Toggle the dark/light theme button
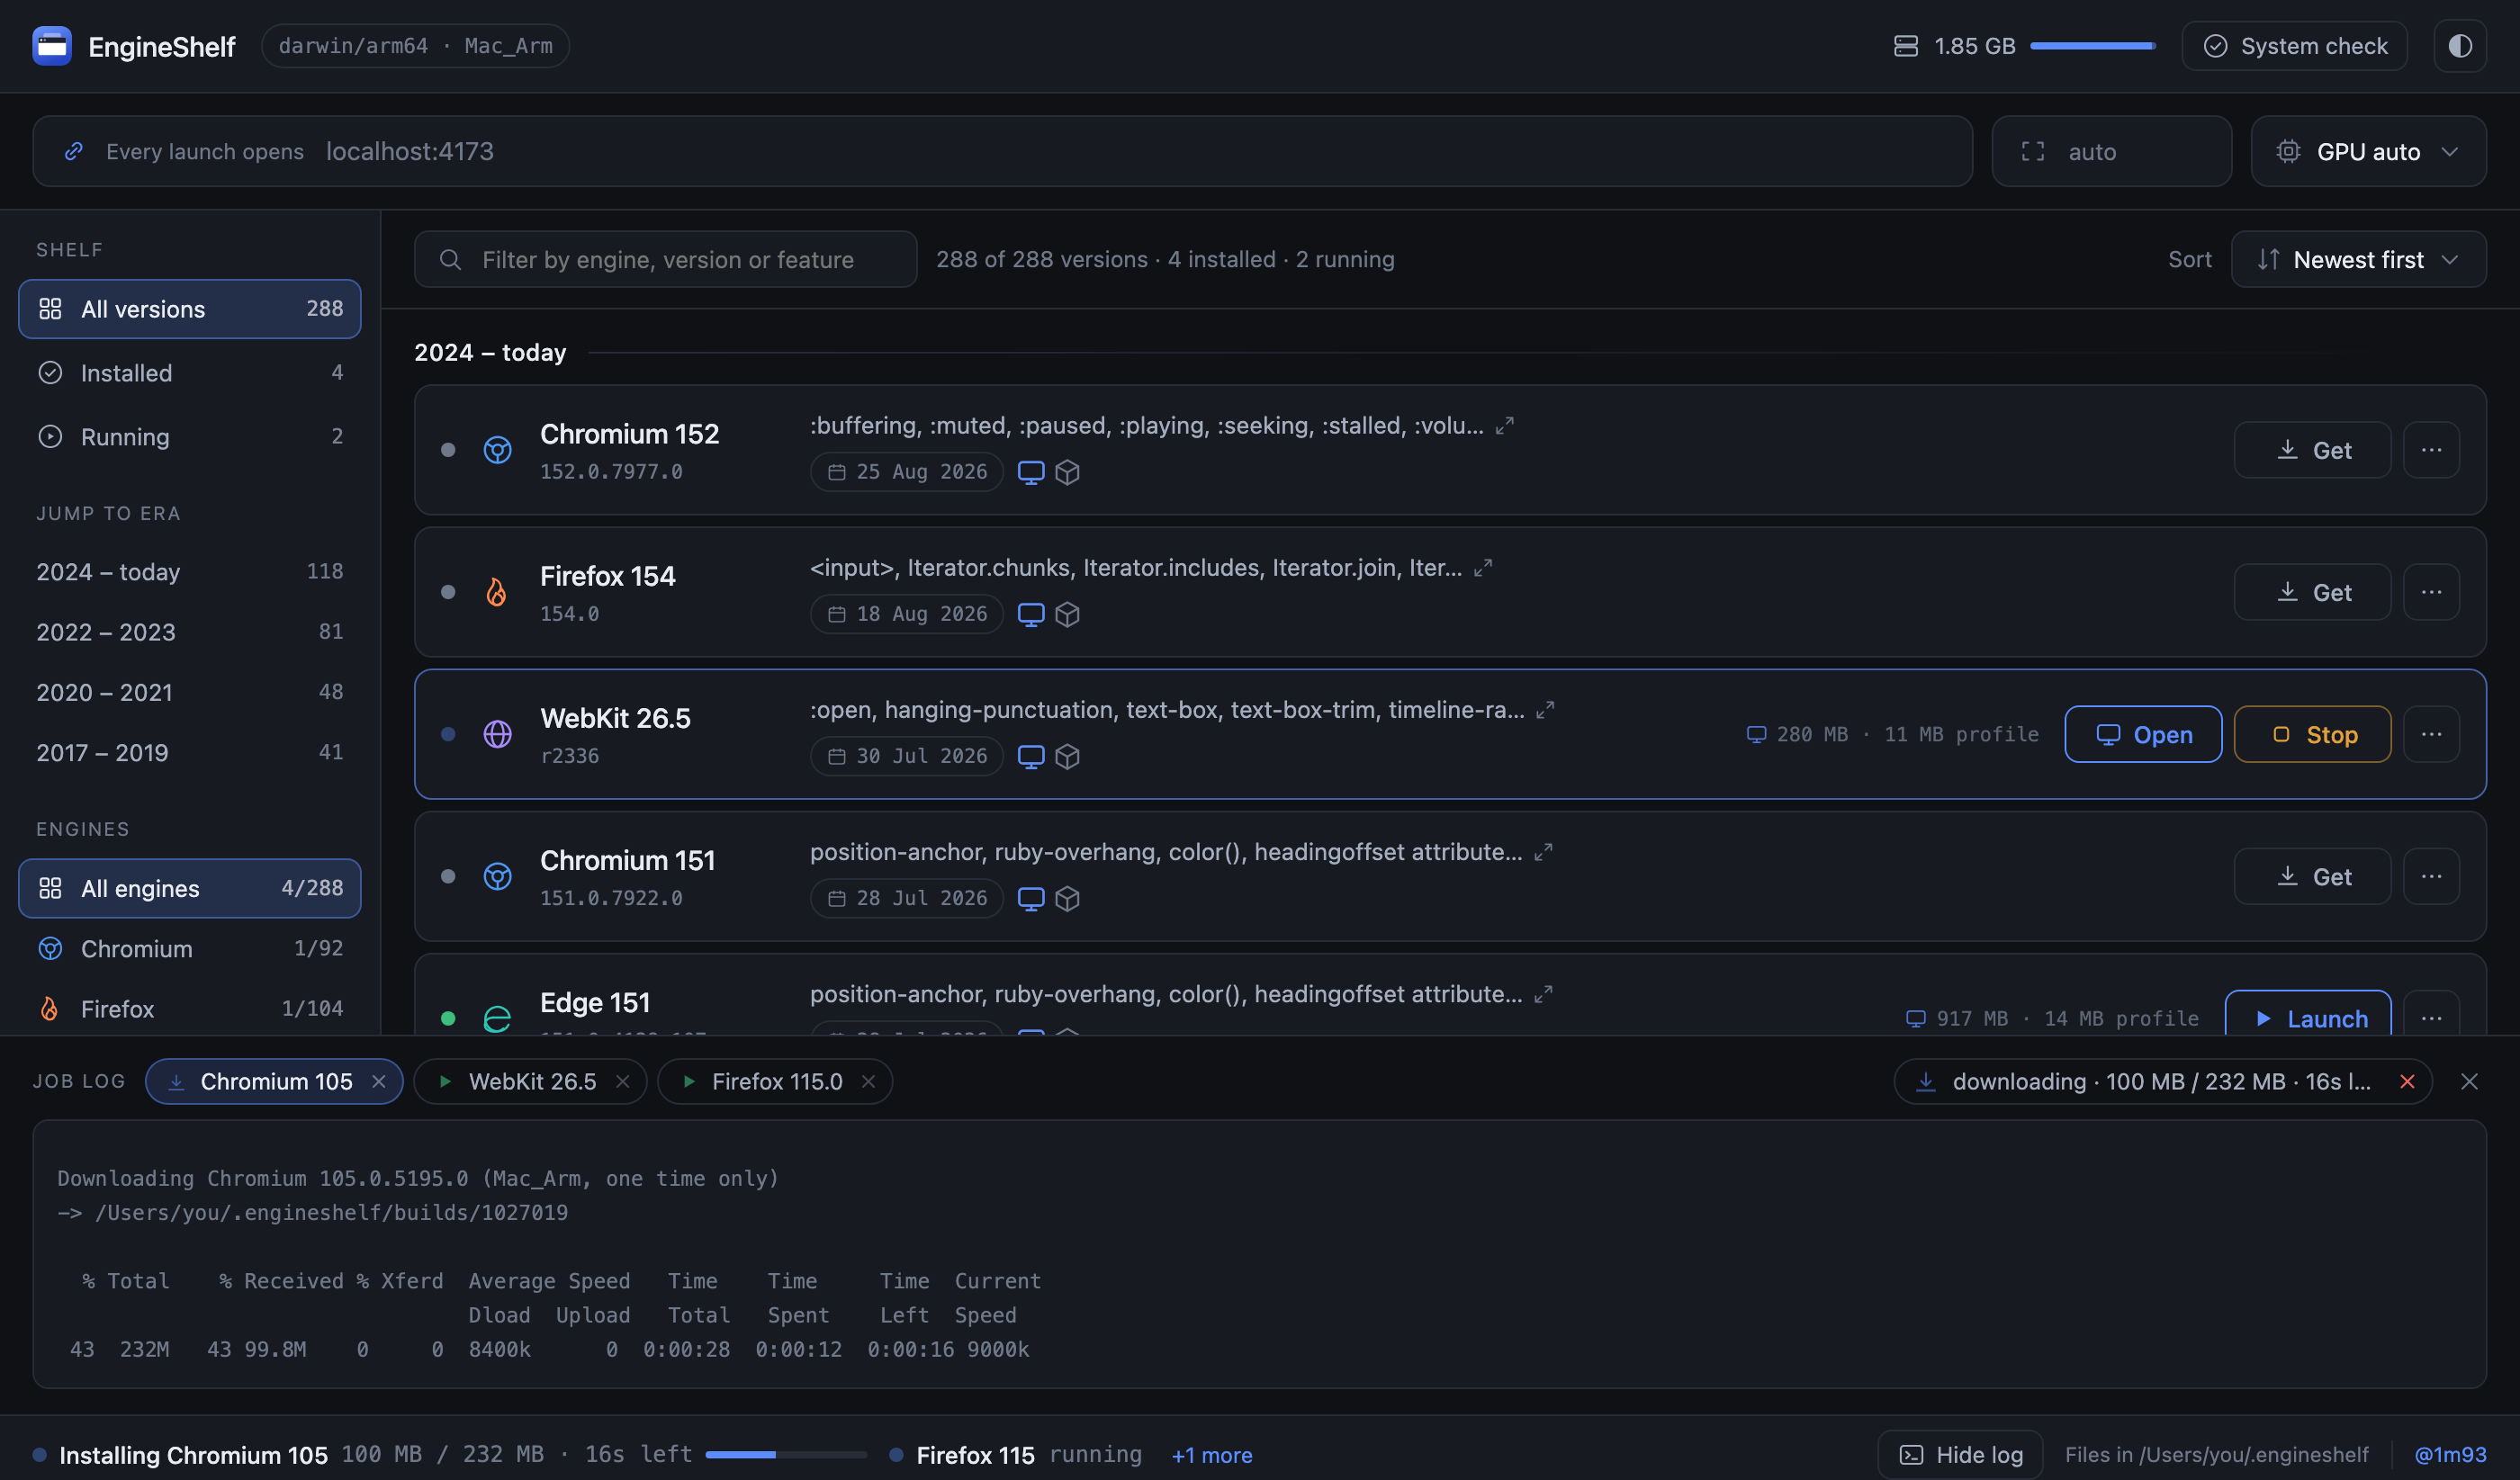This screenshot has width=2520, height=1480. point(2460,46)
